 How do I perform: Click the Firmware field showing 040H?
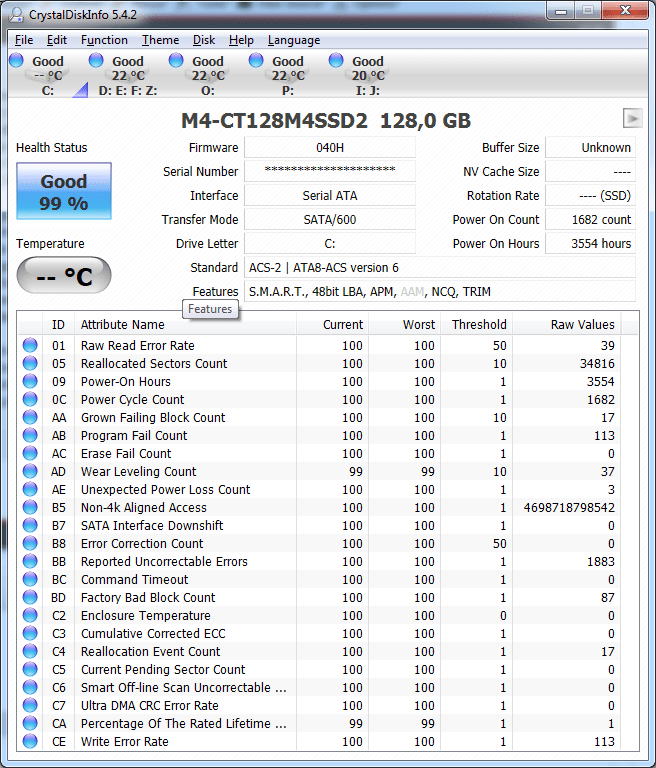click(330, 147)
